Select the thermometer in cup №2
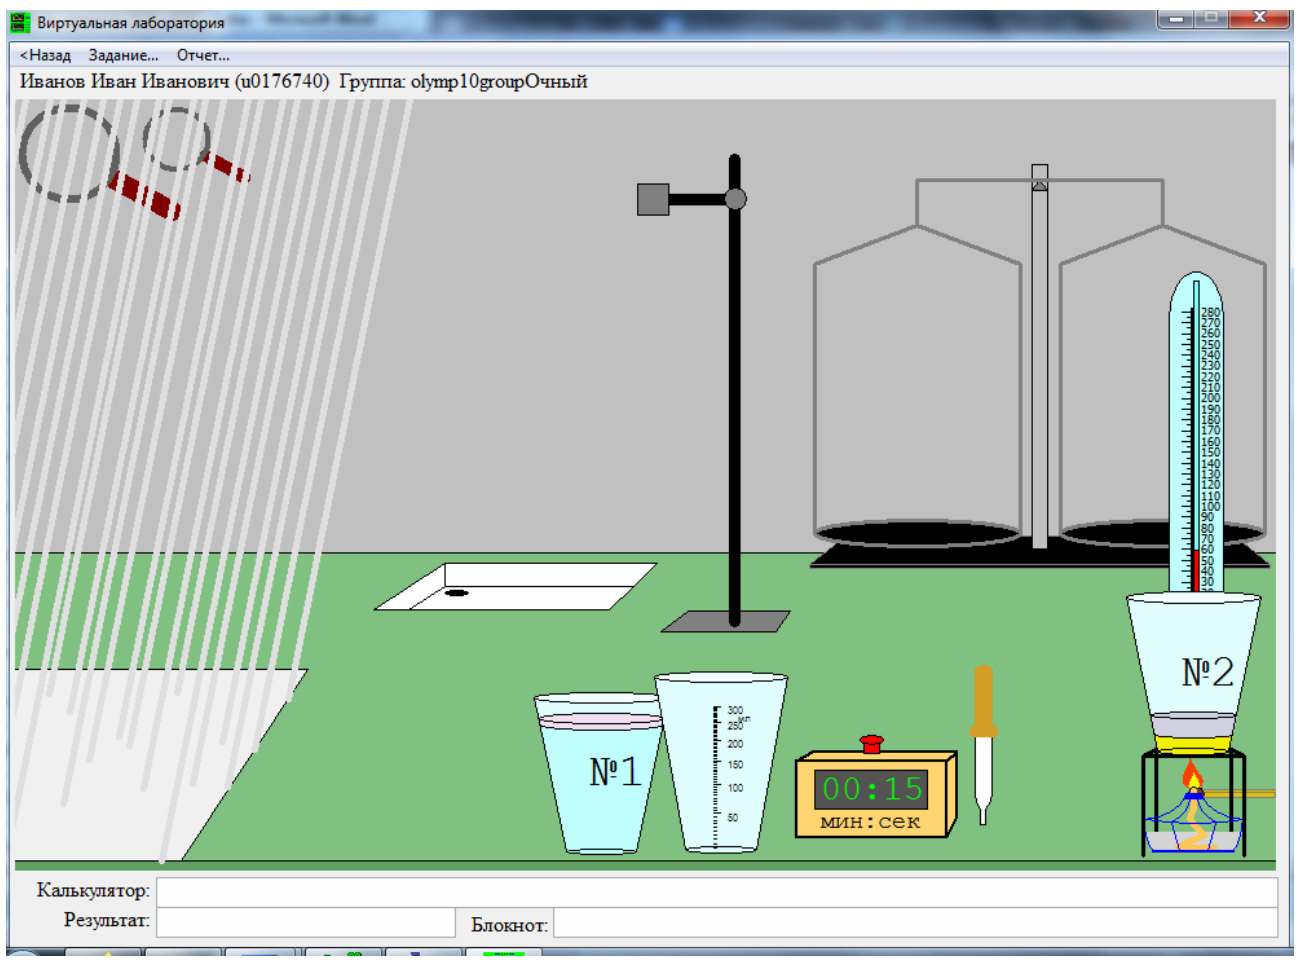1301x967 pixels. (1196, 432)
